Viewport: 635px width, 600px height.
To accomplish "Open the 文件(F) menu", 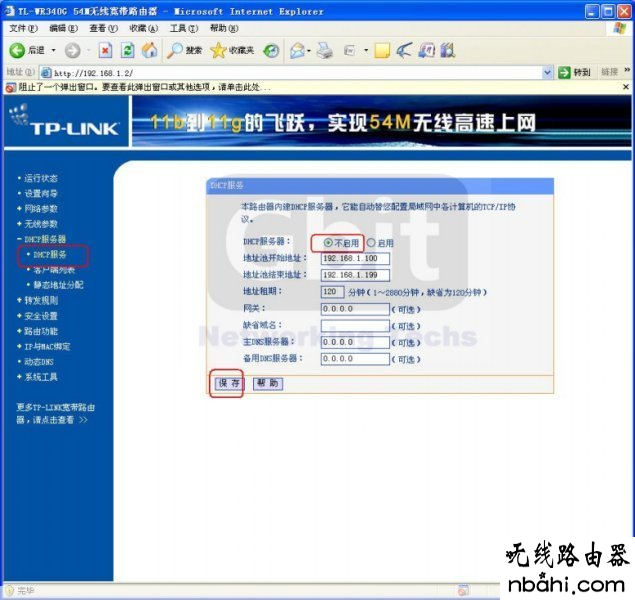I will (23, 28).
